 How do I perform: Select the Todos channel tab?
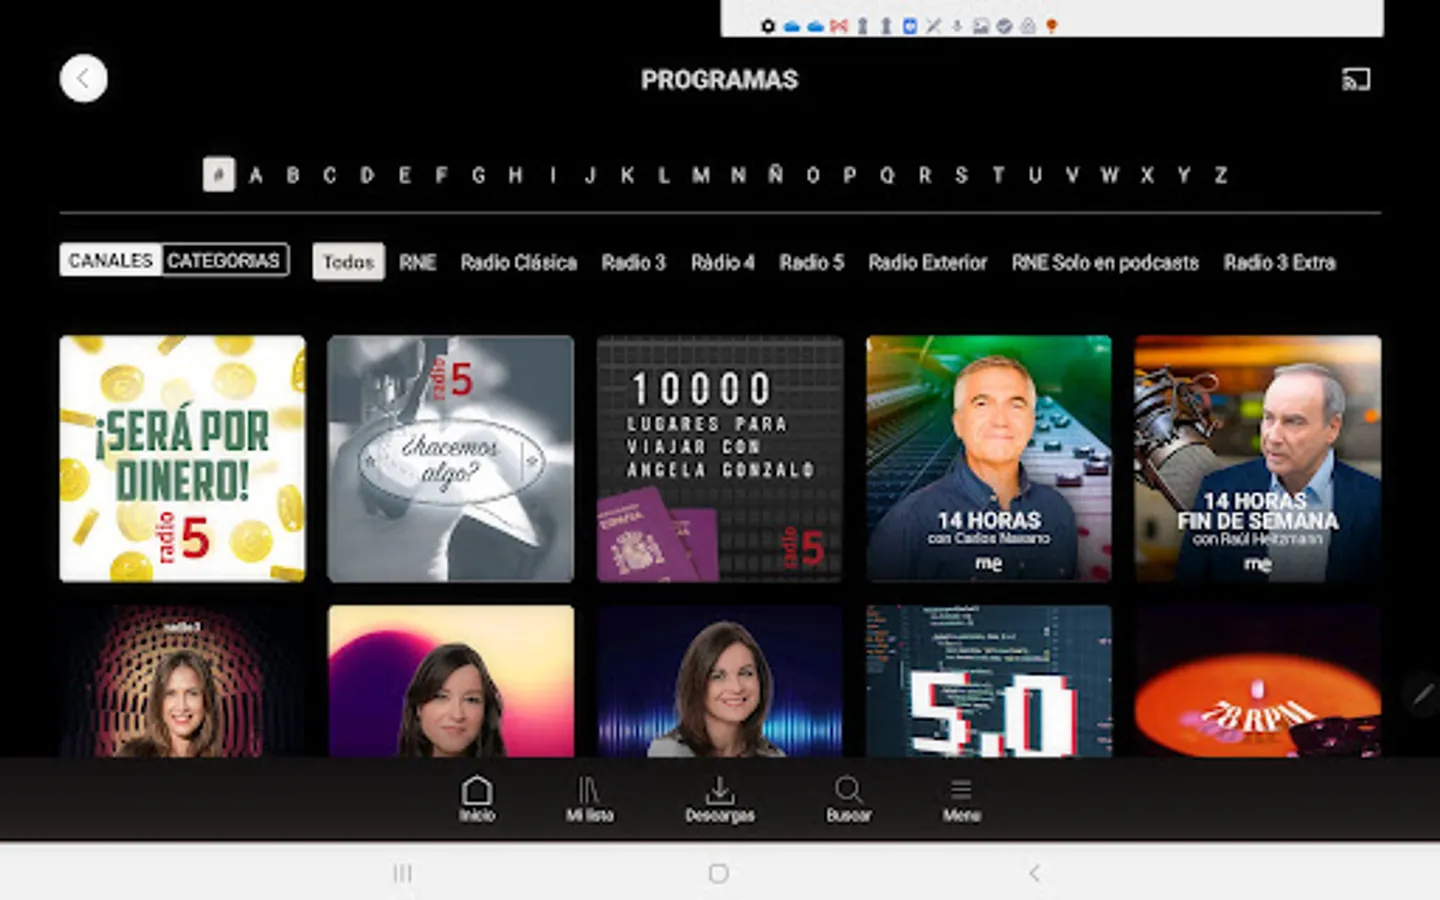pos(348,262)
